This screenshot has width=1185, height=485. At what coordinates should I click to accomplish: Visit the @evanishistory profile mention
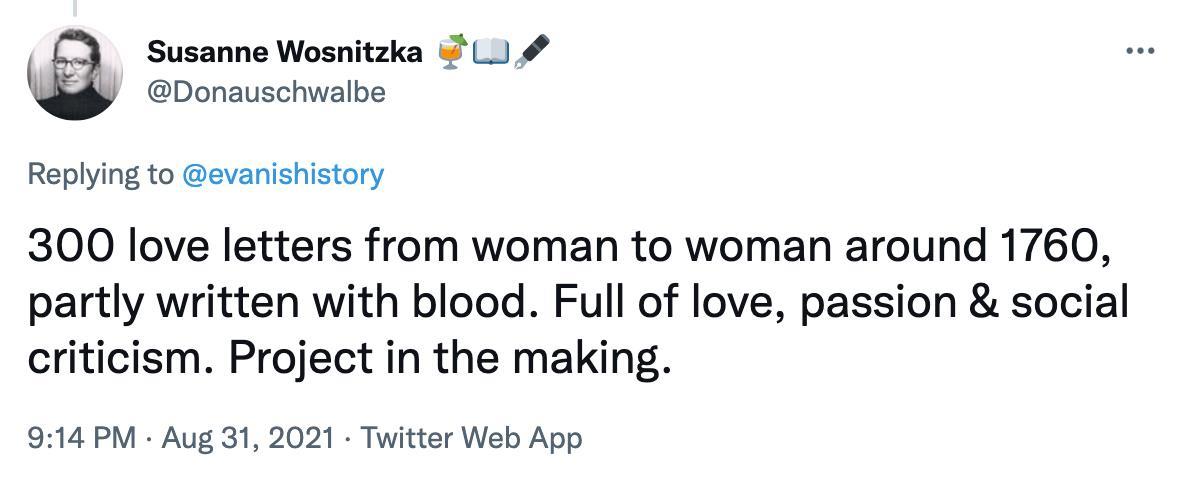pyautogui.click(x=282, y=174)
